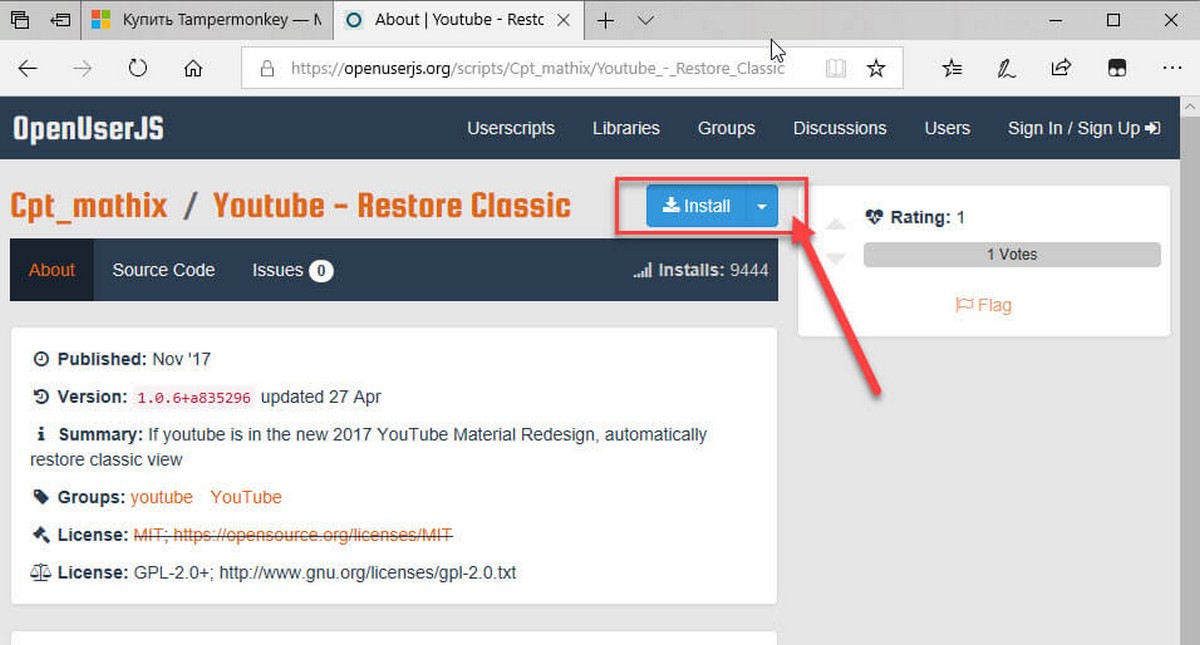This screenshot has height=645, width=1200.
Task: Click Sign In / Sign Up link
Action: tap(1084, 128)
